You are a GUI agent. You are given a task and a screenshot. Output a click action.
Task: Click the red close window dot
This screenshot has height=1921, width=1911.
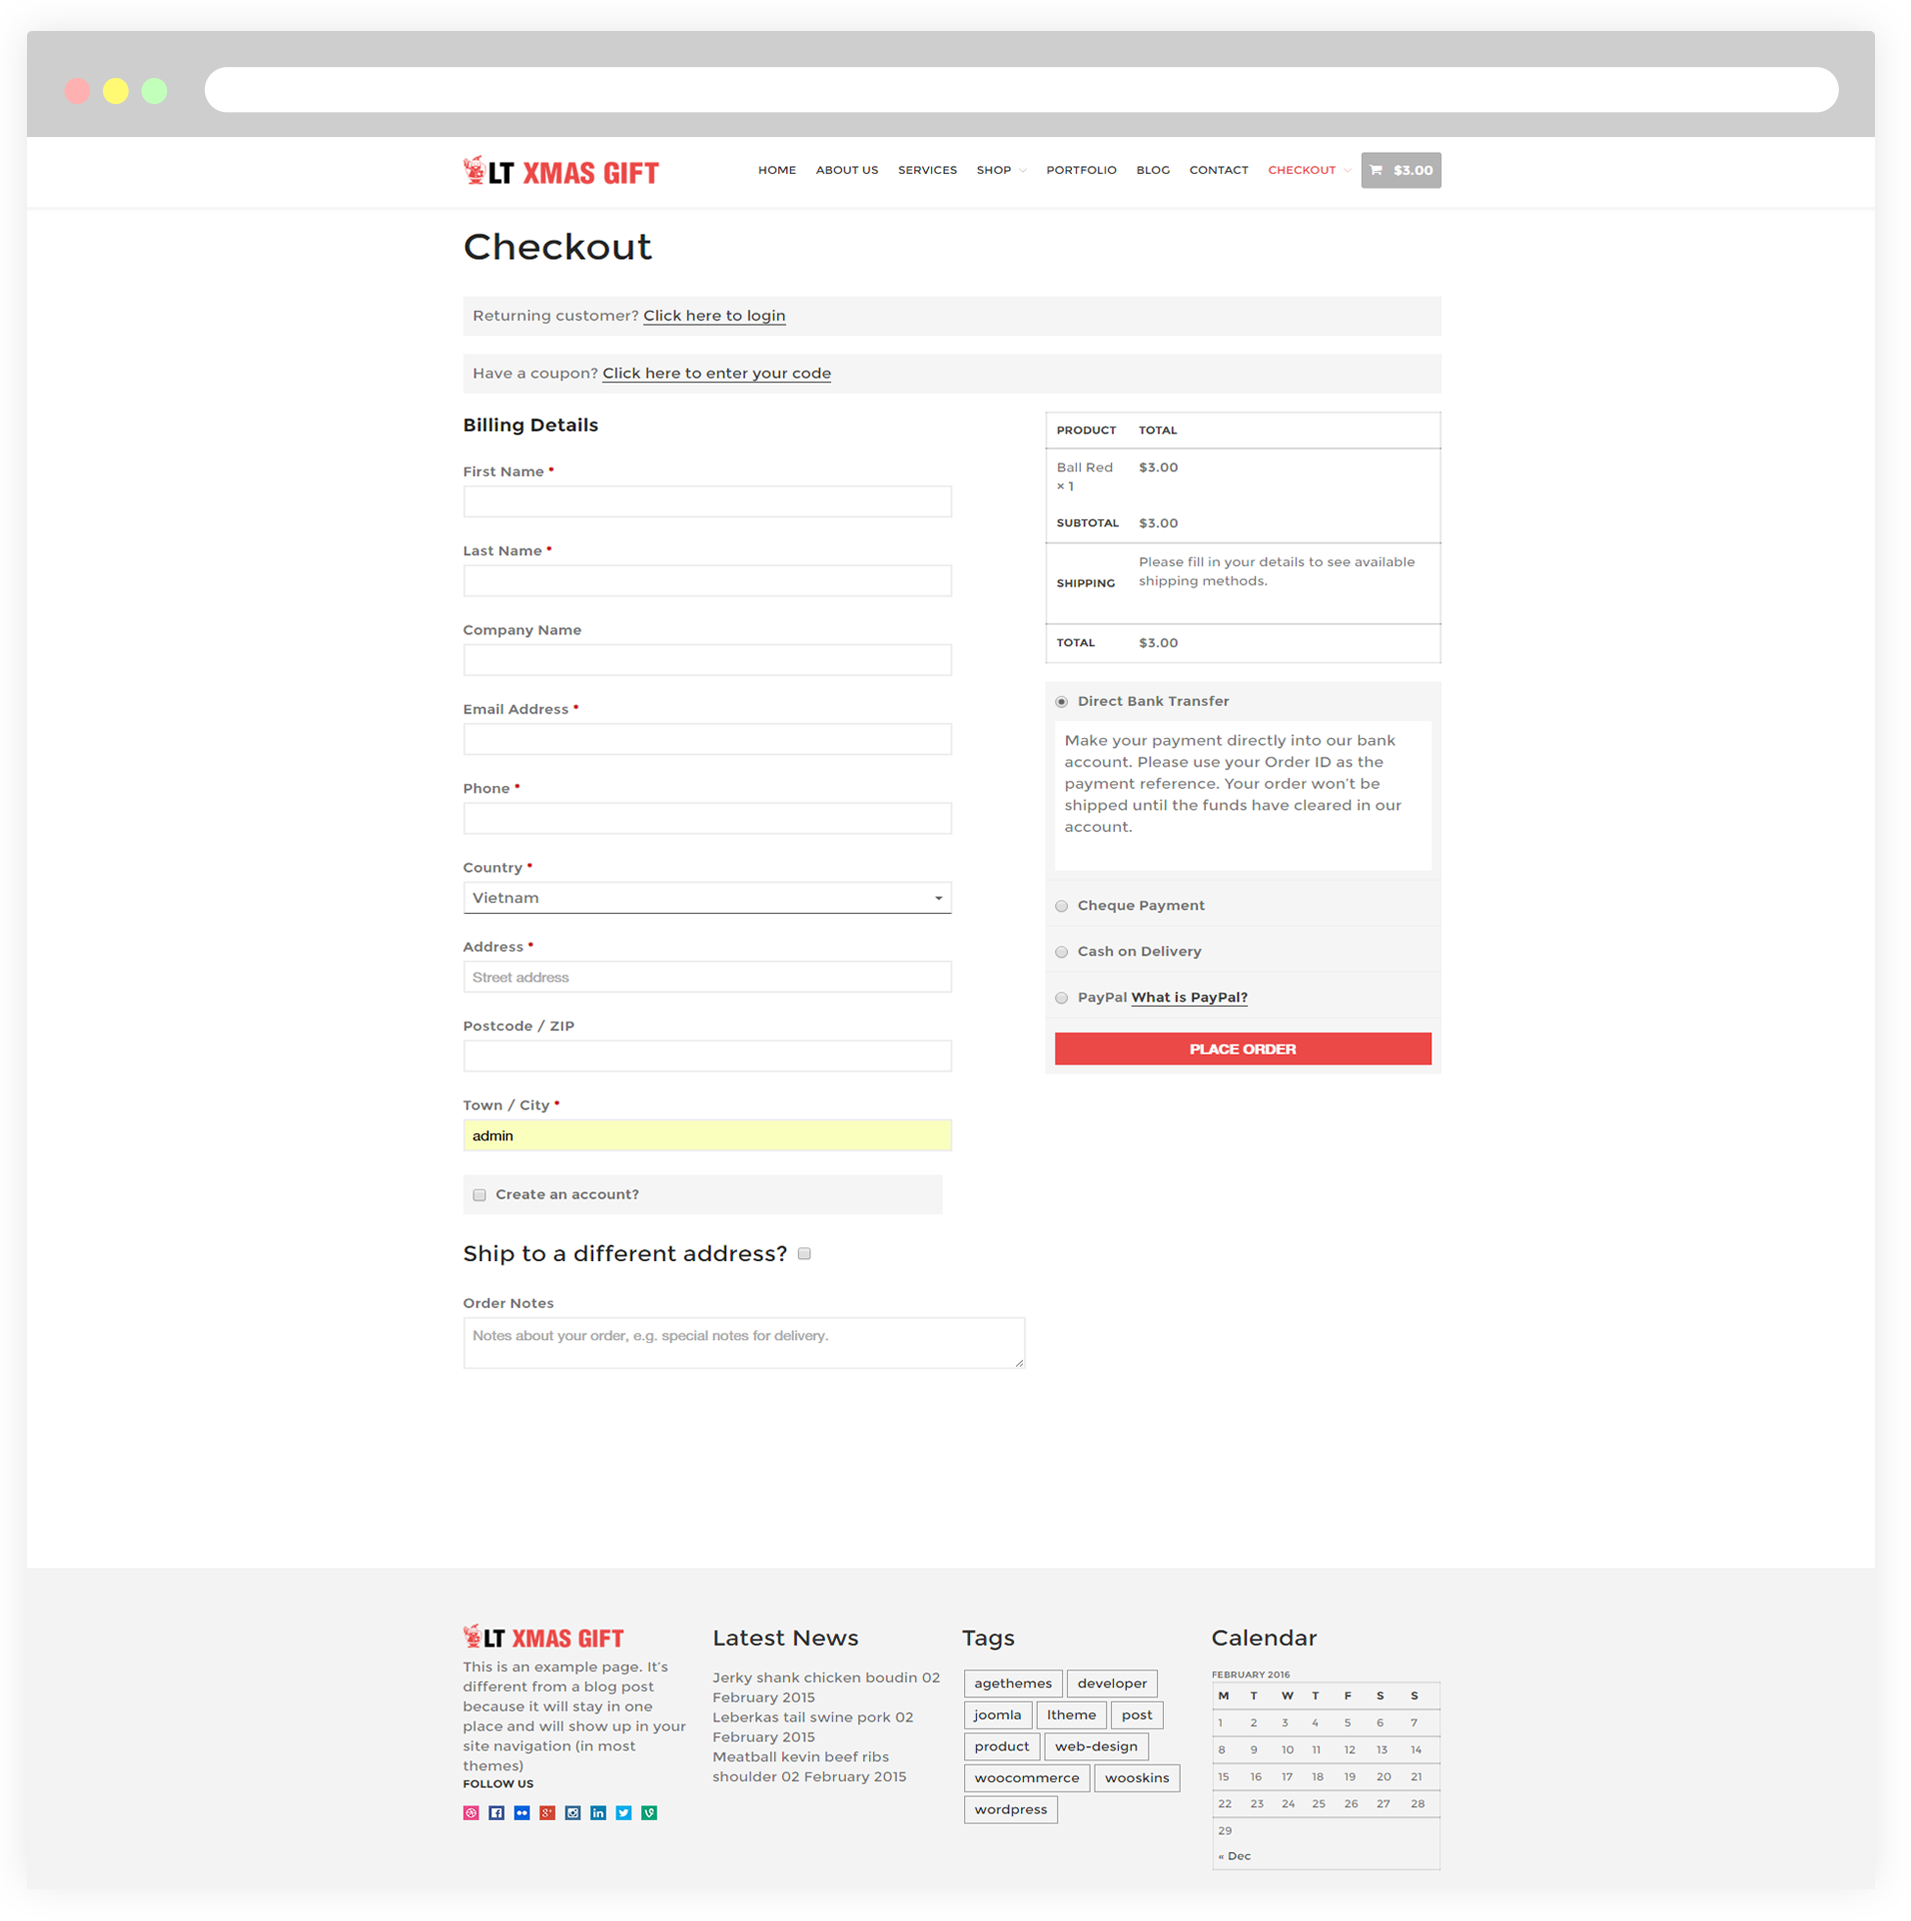tap(77, 91)
